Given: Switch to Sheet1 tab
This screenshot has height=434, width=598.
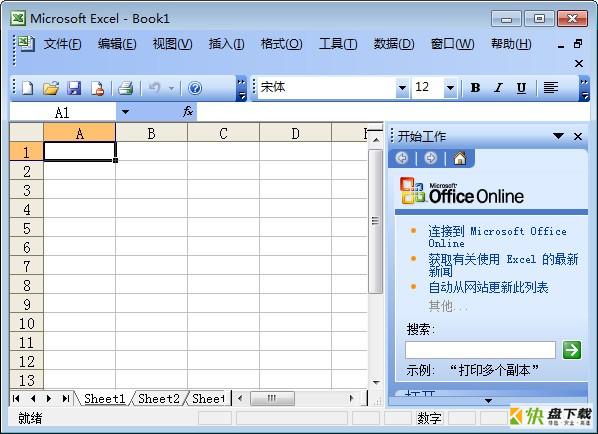Looking at the screenshot, I should pos(104,399).
